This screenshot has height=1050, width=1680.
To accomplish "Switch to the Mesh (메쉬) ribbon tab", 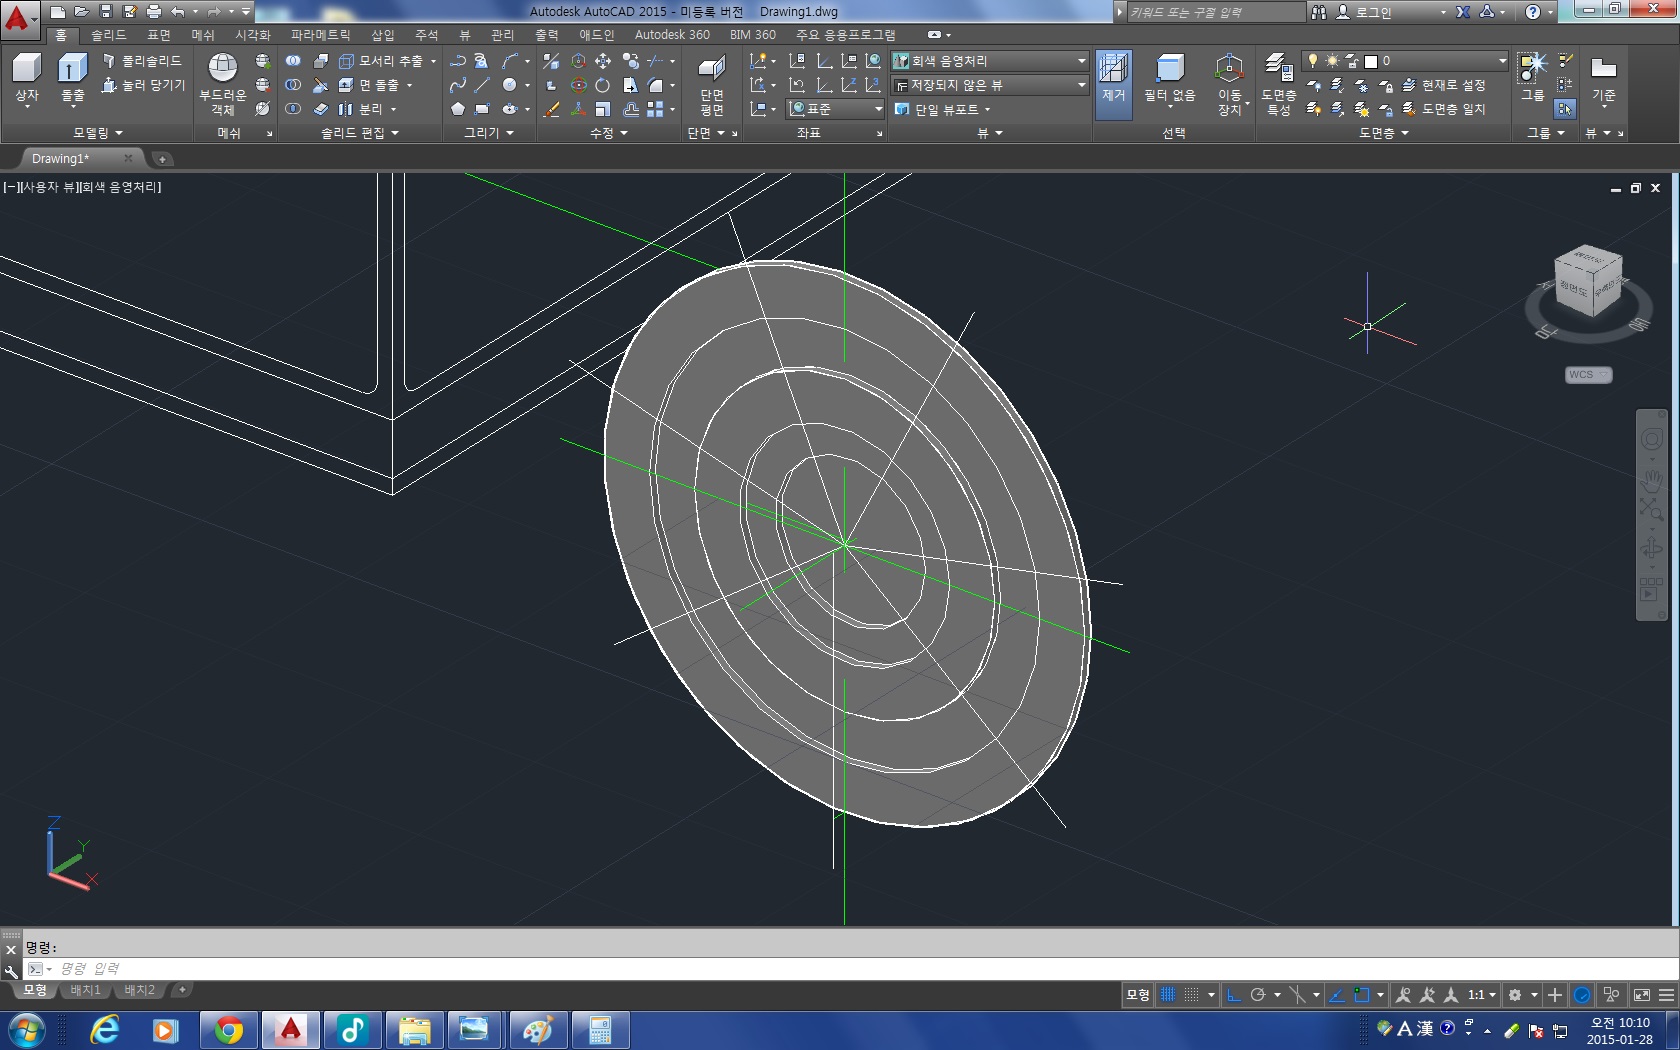I will [203, 35].
